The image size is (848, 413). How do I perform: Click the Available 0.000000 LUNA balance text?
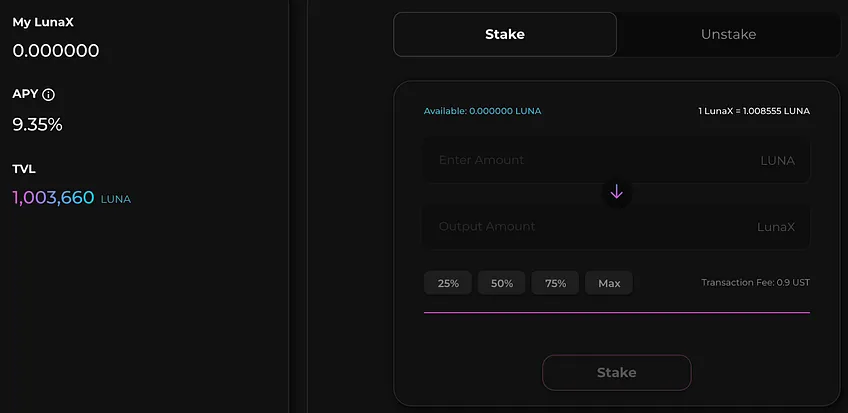(482, 111)
